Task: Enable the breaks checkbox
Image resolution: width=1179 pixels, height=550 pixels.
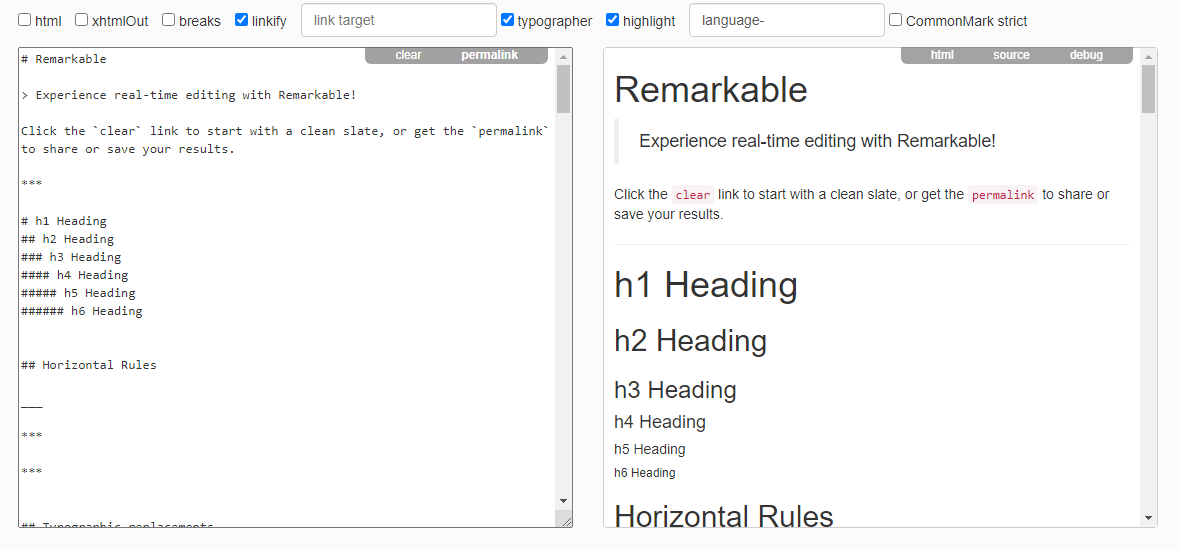Action: point(168,20)
